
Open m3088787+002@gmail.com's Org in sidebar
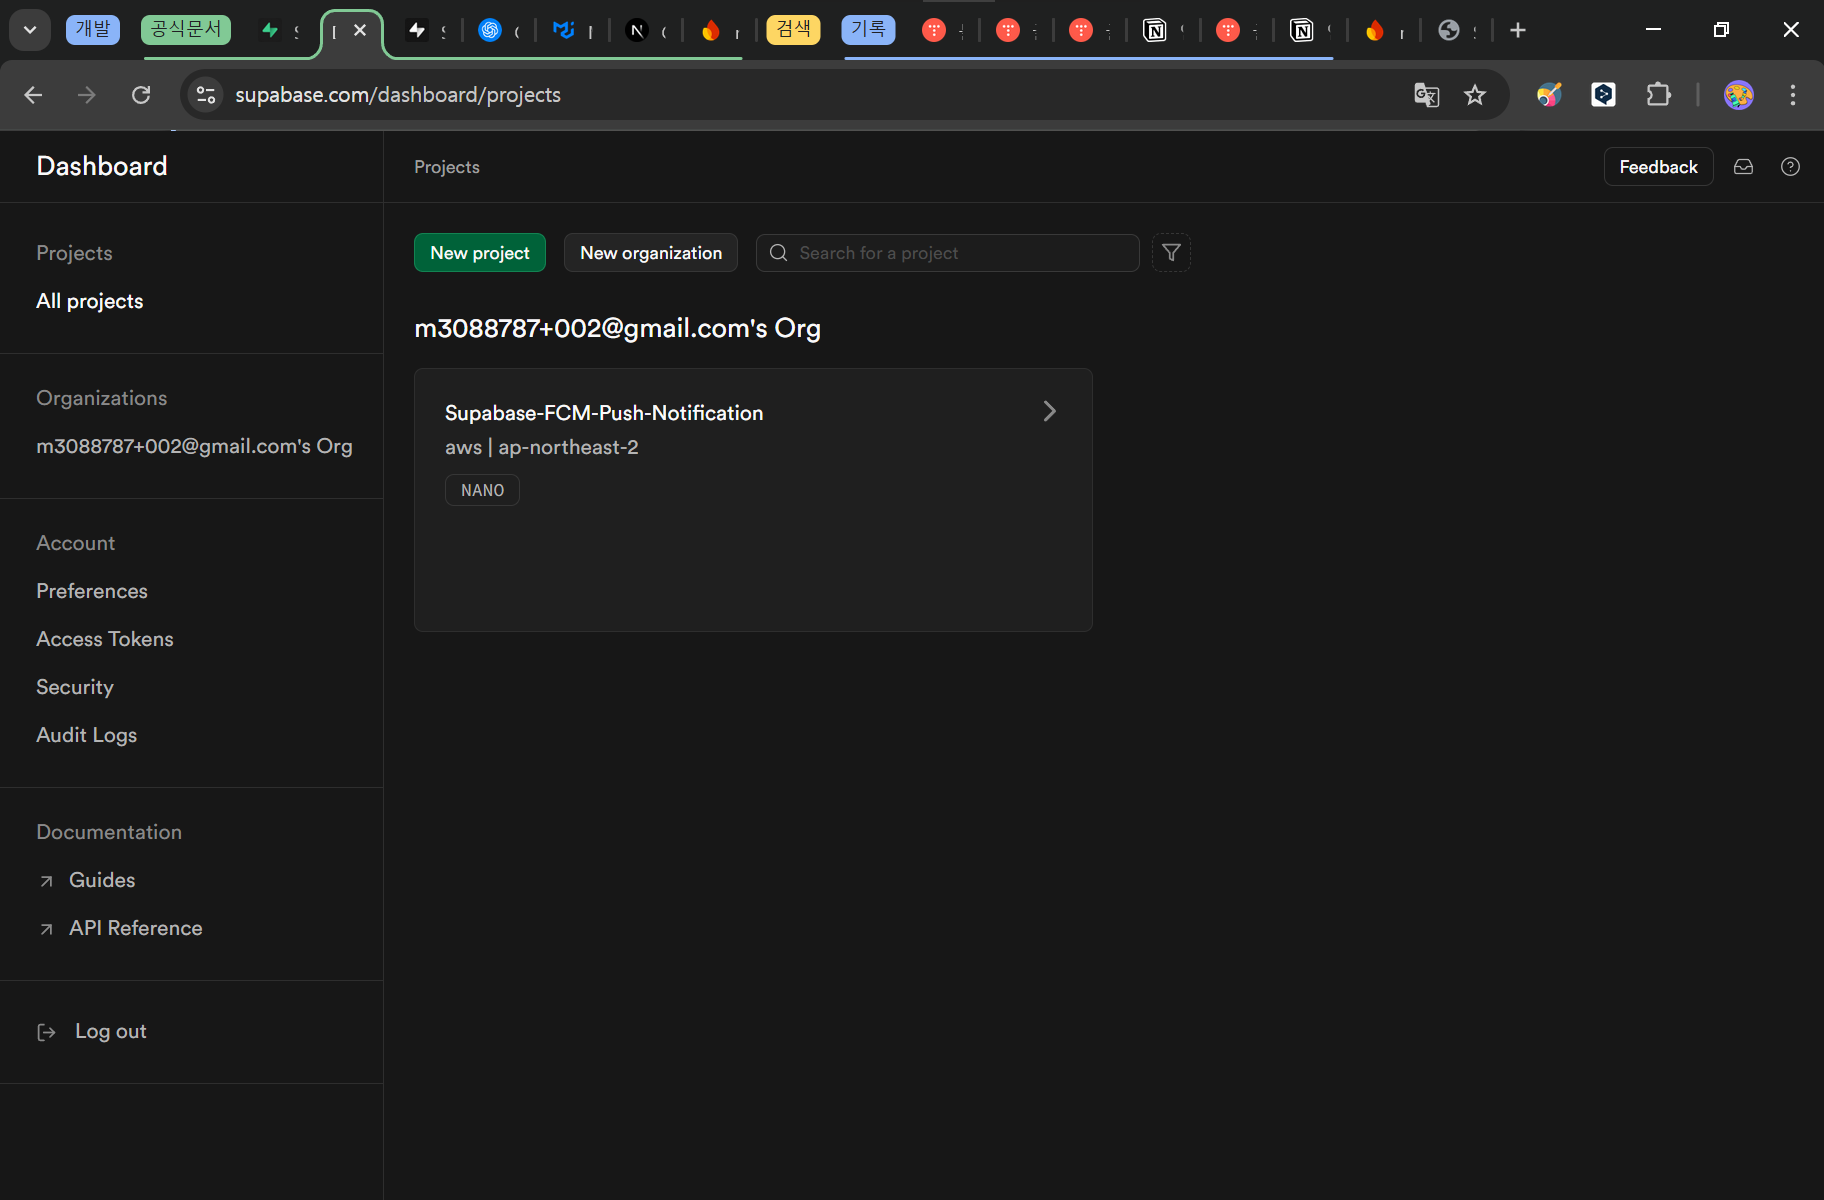[194, 446]
